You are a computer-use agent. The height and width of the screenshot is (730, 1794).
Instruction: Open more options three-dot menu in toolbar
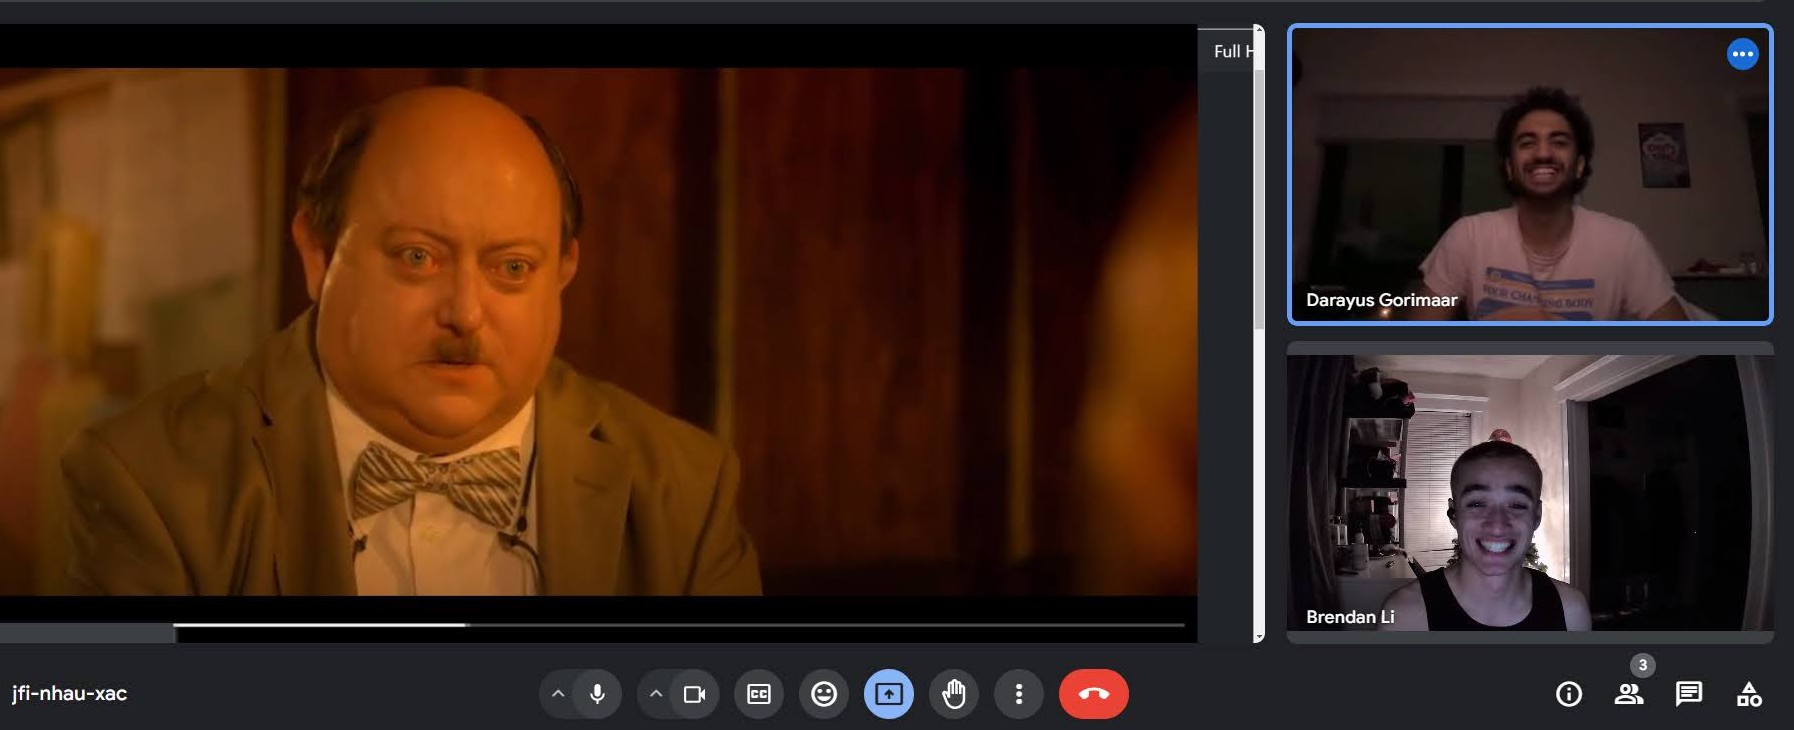tap(1018, 694)
